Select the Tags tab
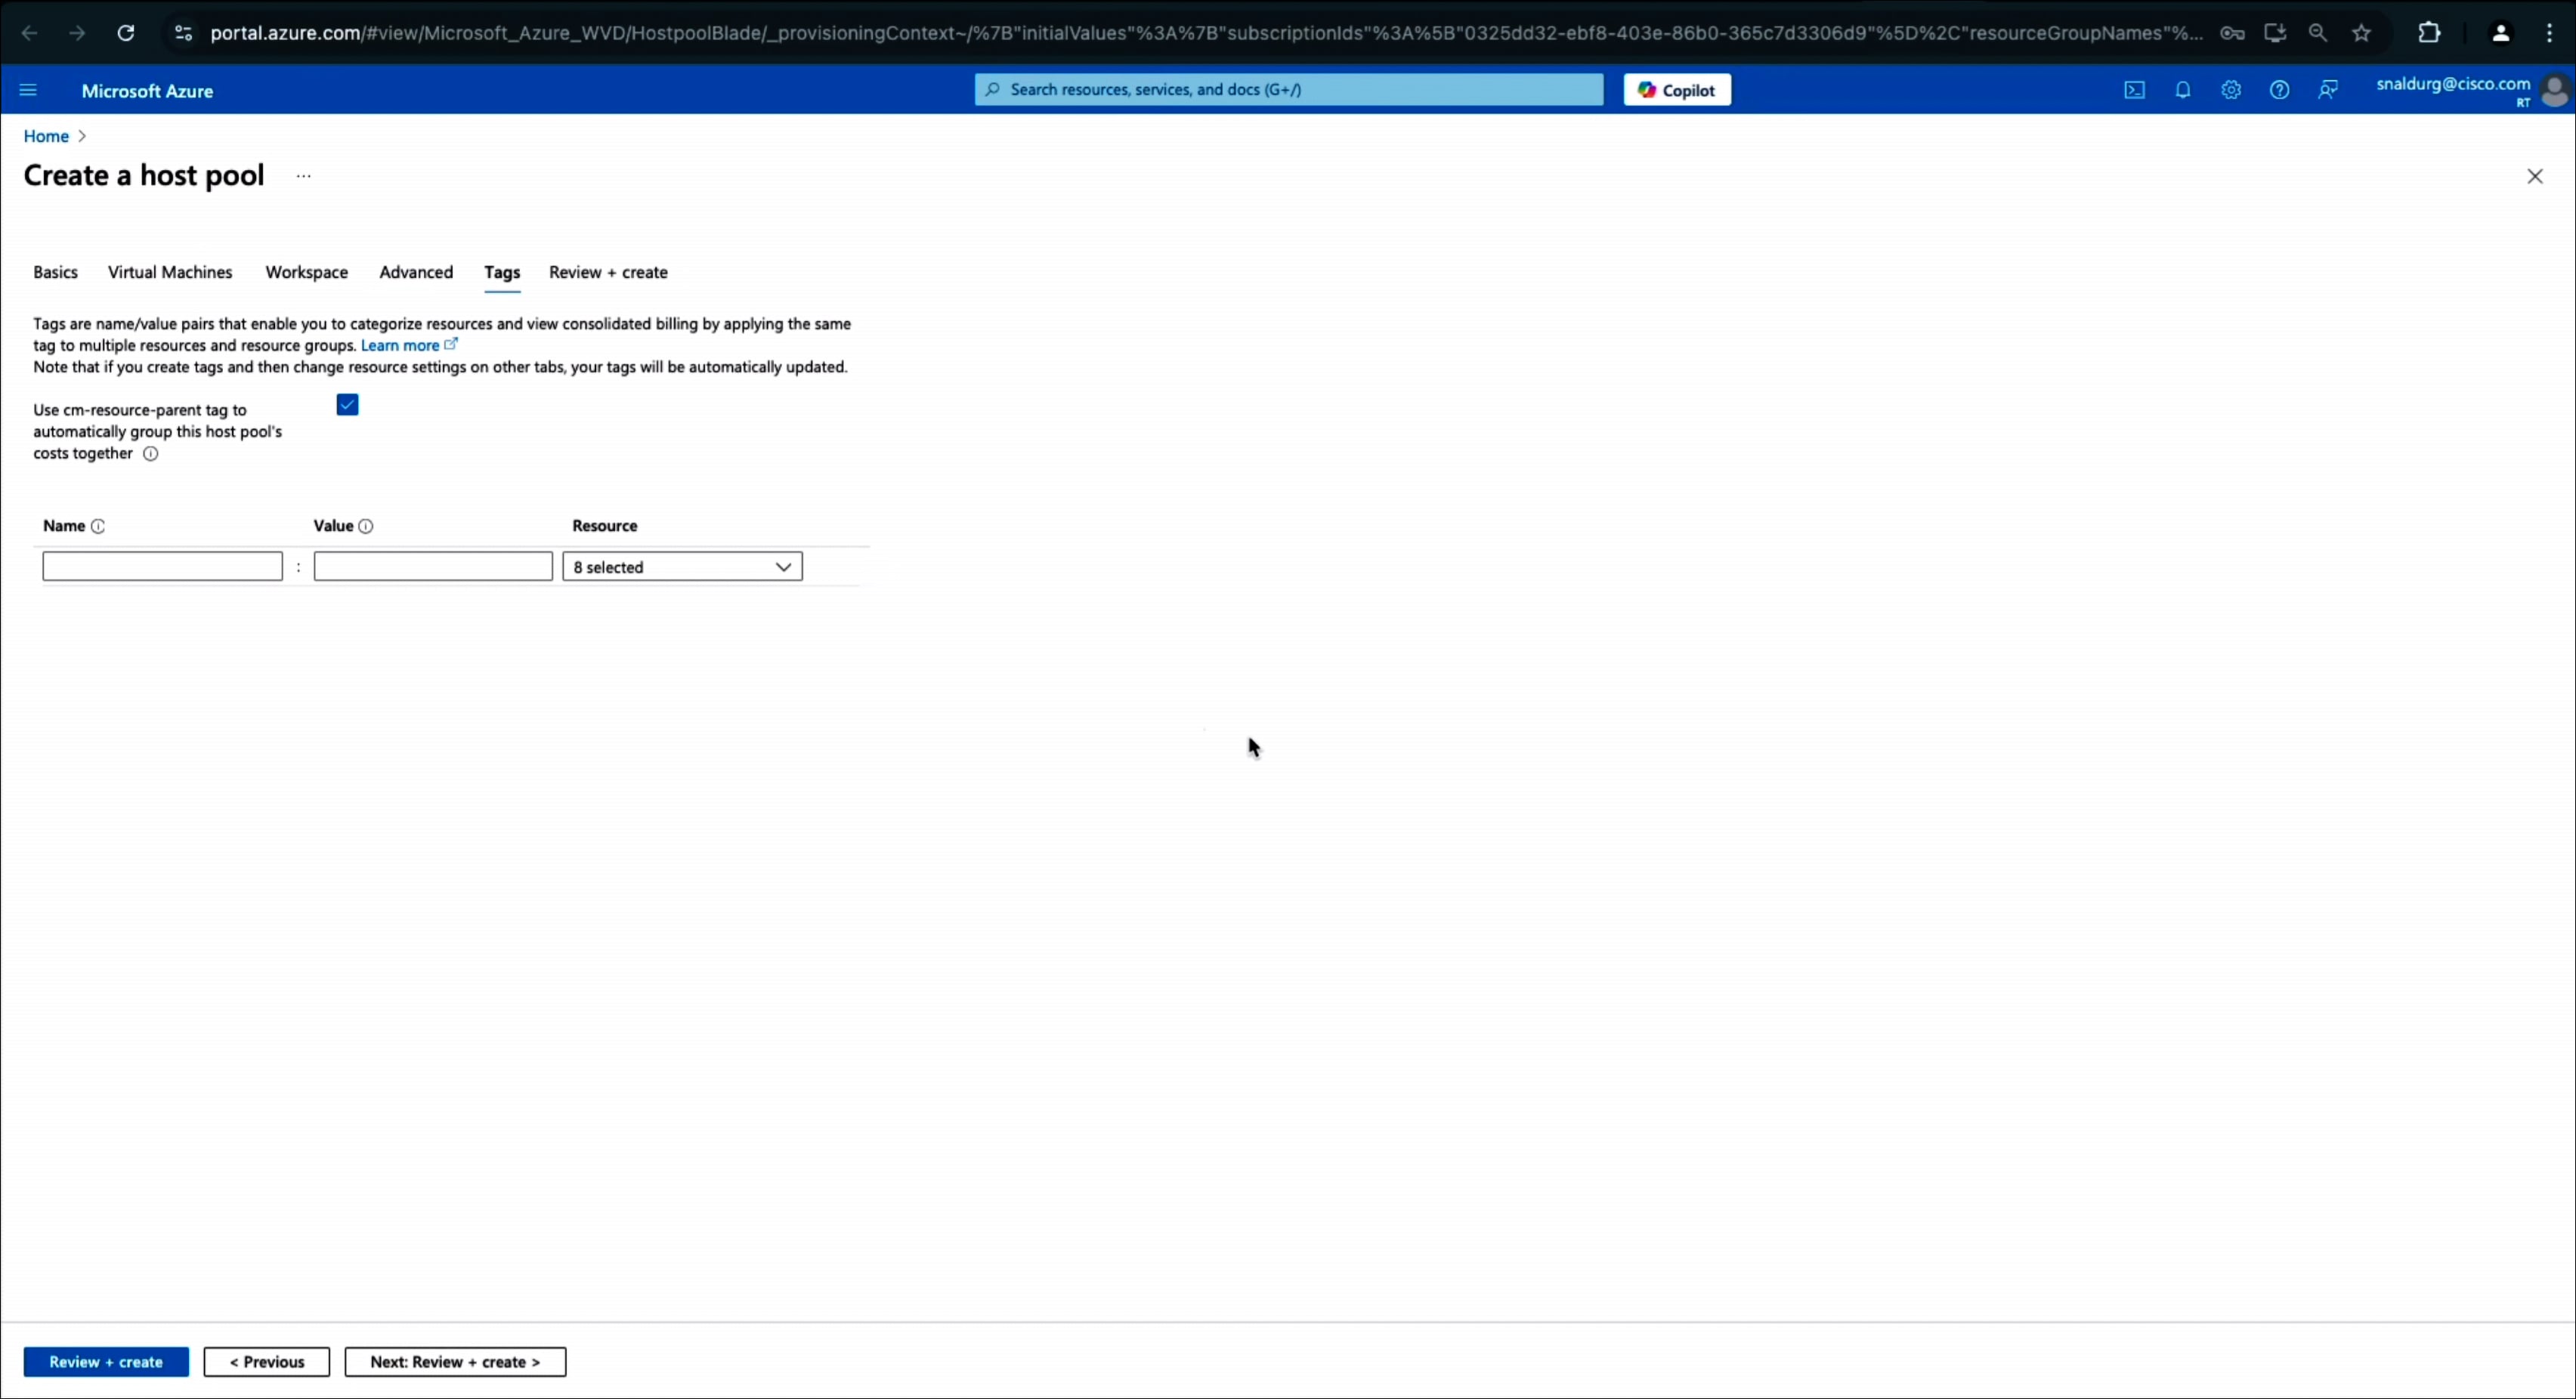This screenshot has height=1399, width=2576. (x=502, y=272)
